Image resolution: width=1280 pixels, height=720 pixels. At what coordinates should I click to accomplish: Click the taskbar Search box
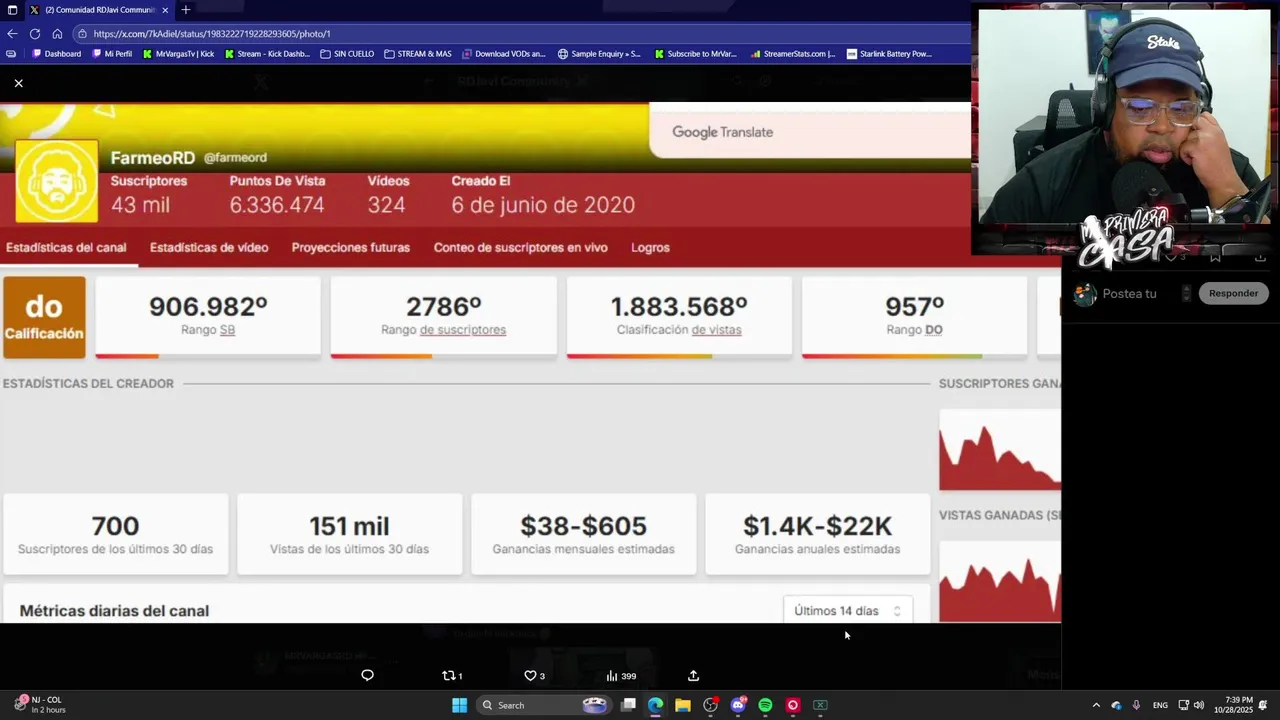pos(544,705)
